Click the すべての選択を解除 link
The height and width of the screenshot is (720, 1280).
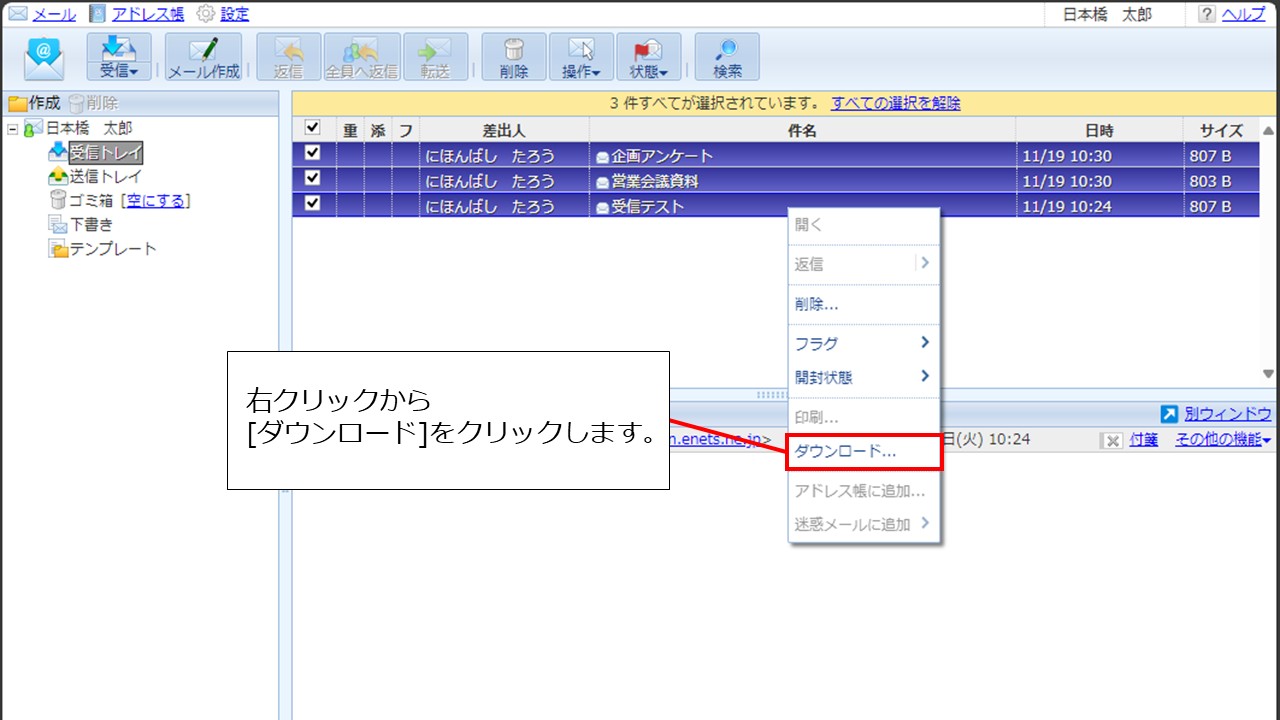pos(895,103)
